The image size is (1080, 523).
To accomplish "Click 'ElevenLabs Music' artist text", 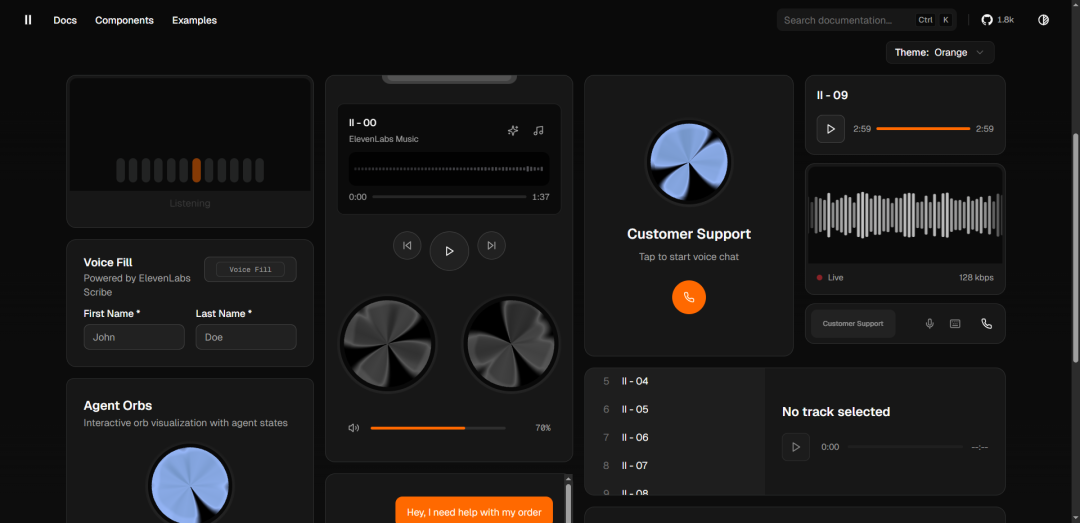I will pos(384,139).
